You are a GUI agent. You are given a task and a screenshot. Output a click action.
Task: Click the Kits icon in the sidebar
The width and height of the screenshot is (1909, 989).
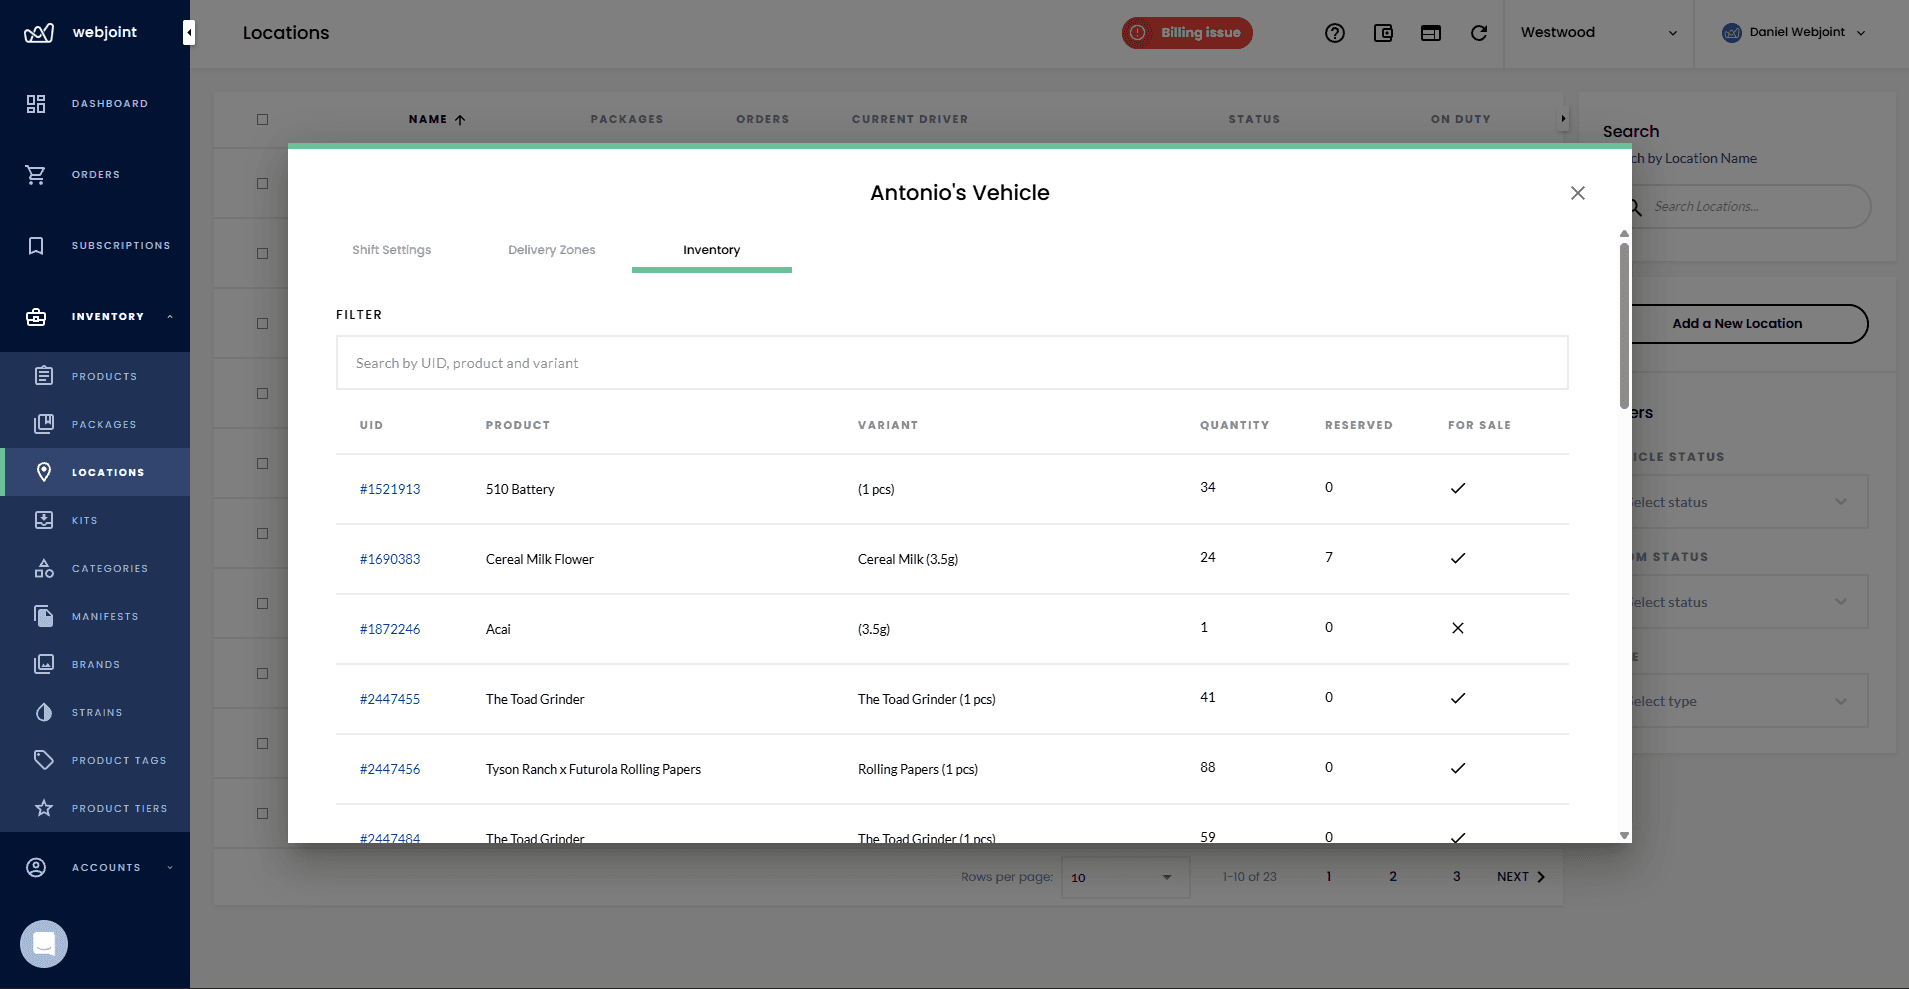tap(44, 520)
